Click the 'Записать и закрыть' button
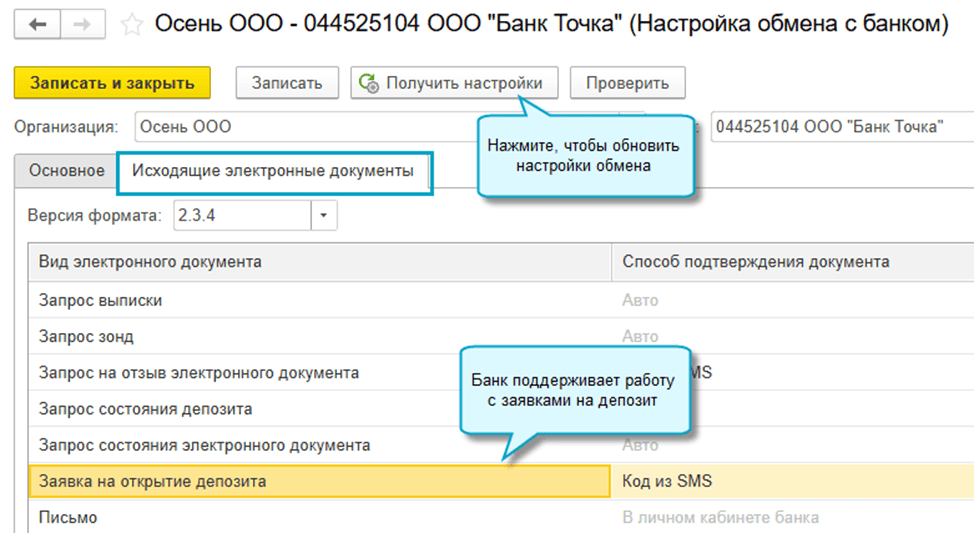 click(x=112, y=83)
